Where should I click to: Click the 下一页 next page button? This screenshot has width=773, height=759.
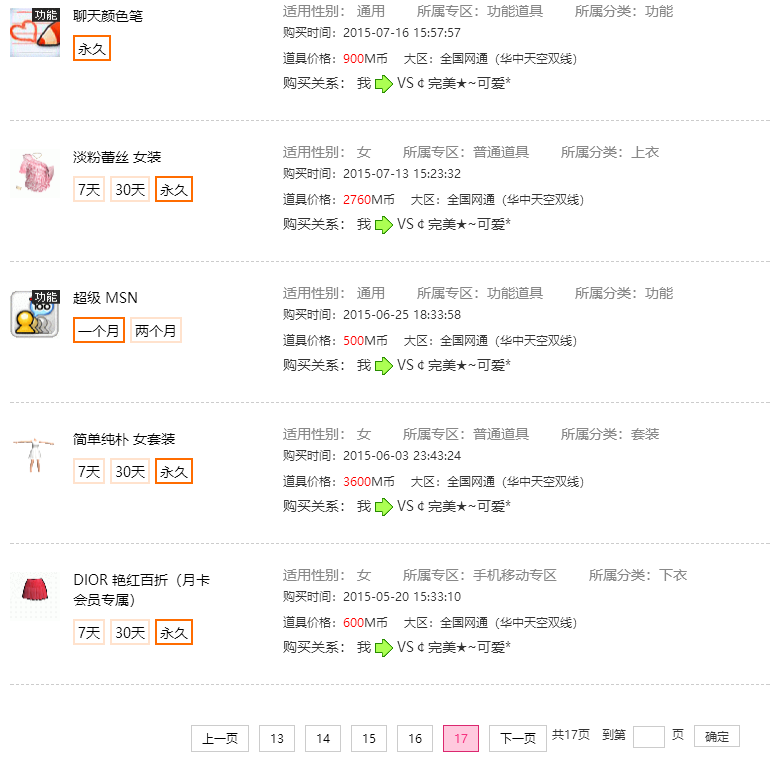518,738
